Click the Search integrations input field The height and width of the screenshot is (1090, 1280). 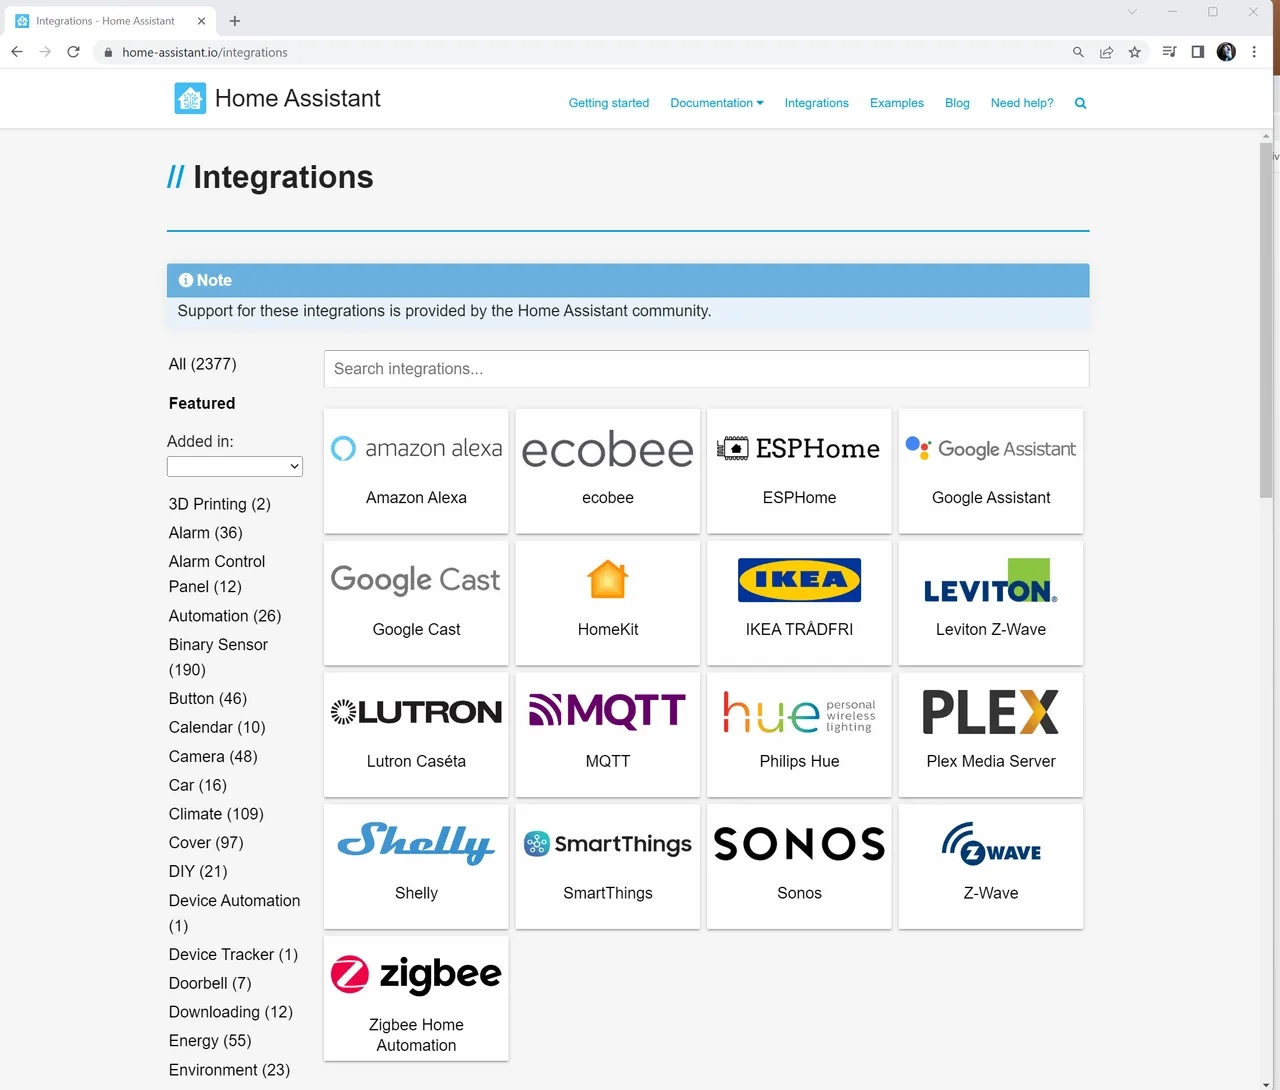coord(706,369)
